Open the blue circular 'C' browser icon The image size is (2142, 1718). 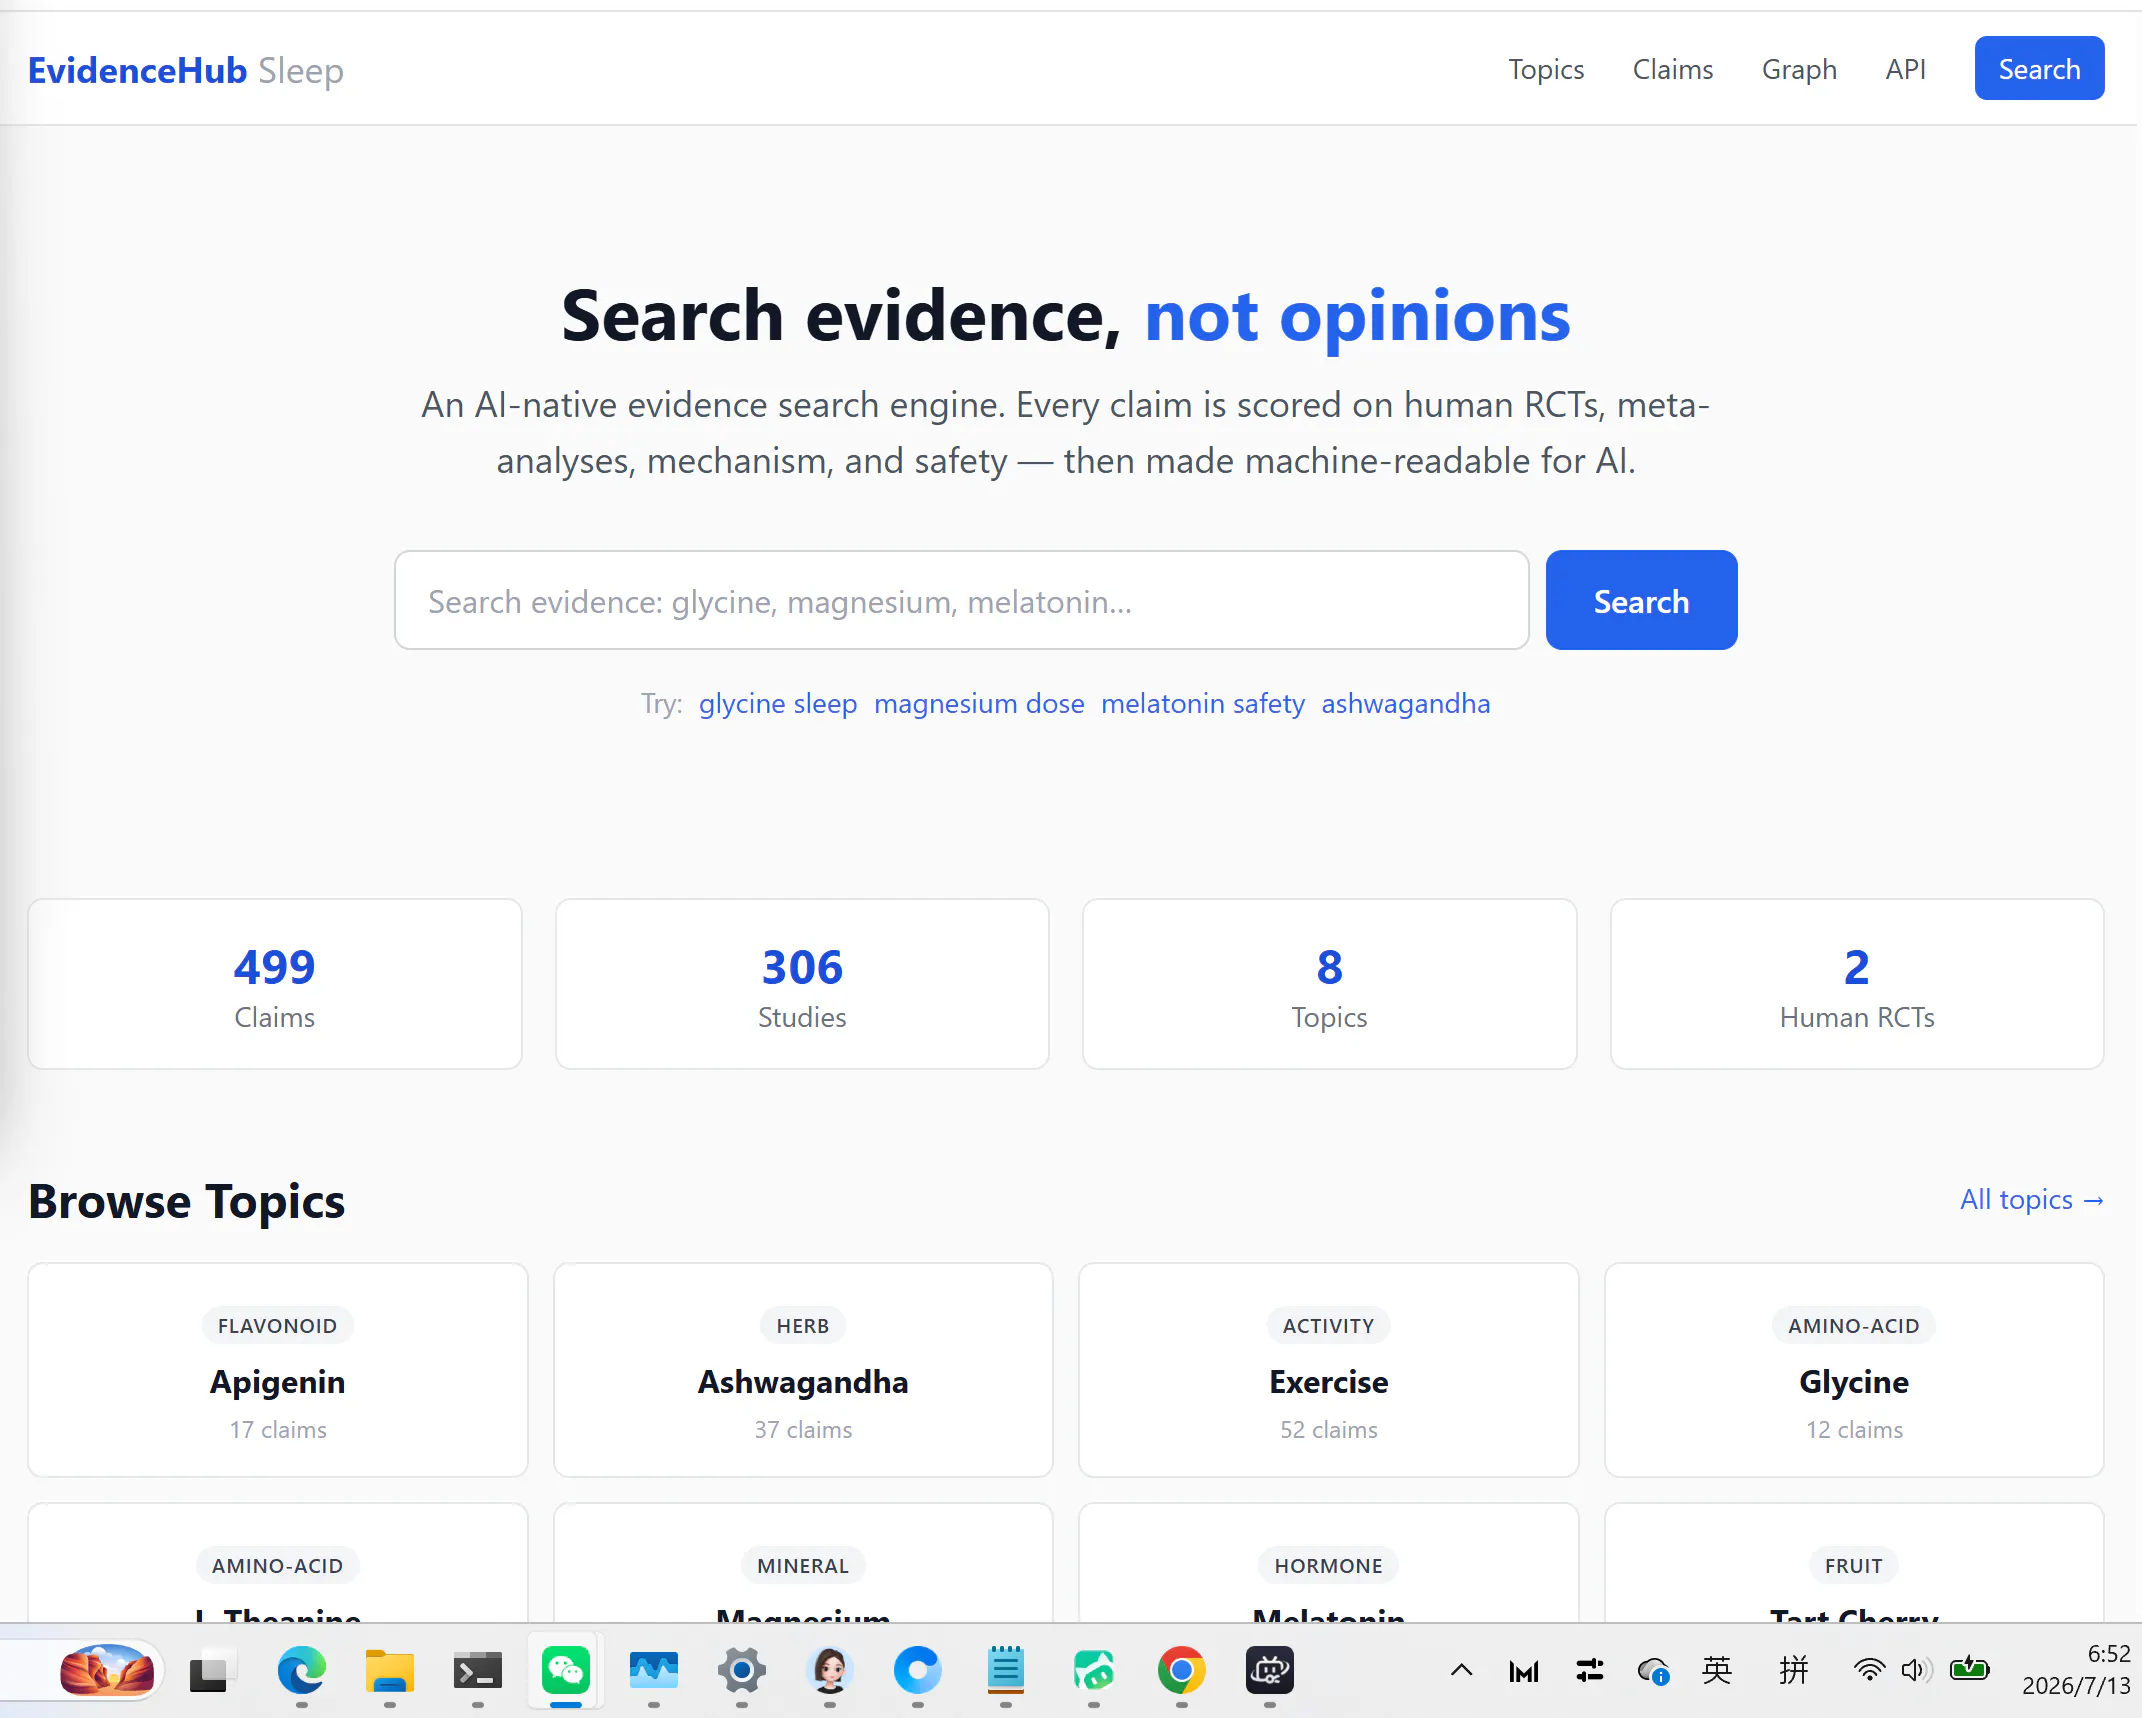(x=917, y=1670)
